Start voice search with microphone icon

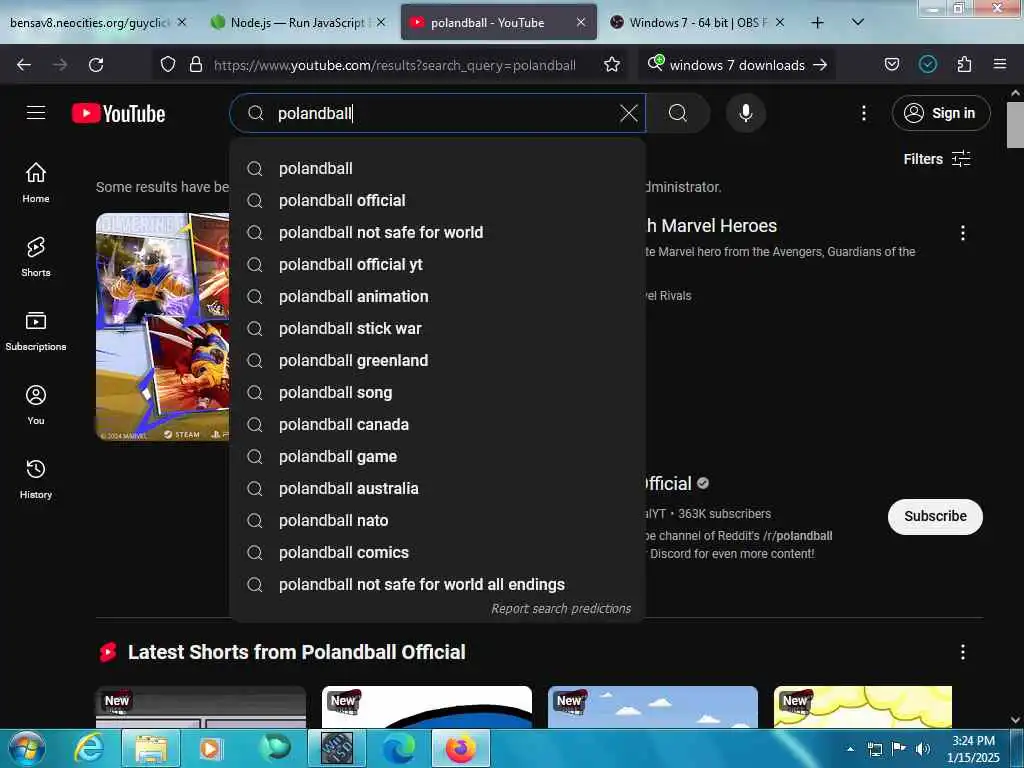click(745, 113)
